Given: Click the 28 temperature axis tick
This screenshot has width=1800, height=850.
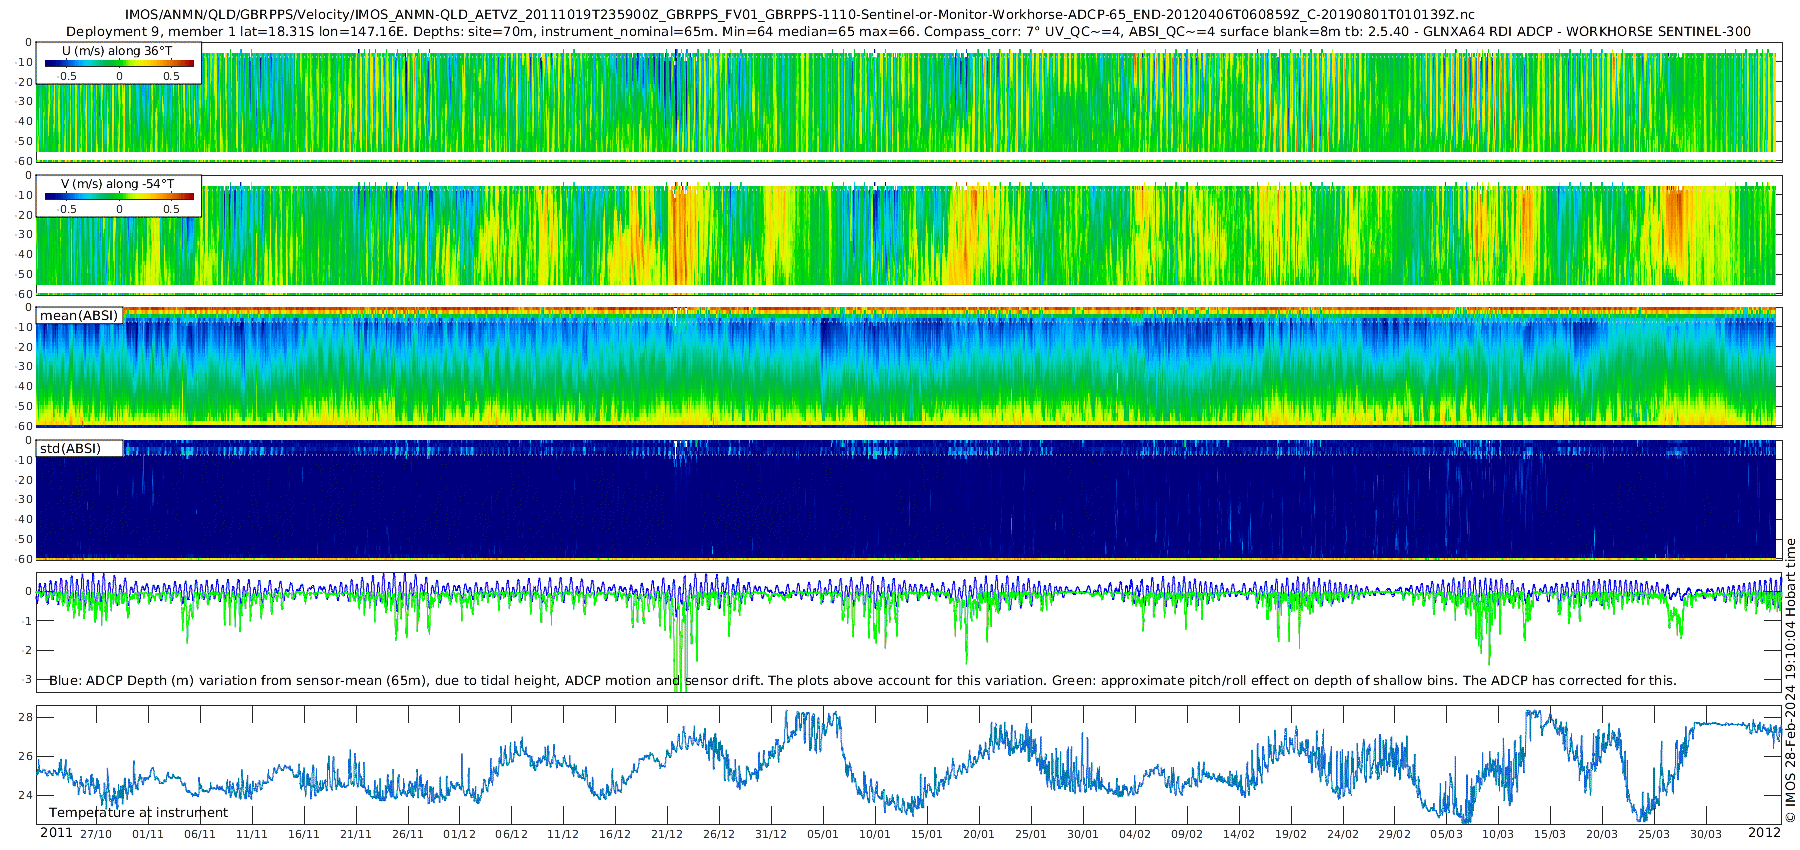Looking at the screenshot, I should 25,717.
